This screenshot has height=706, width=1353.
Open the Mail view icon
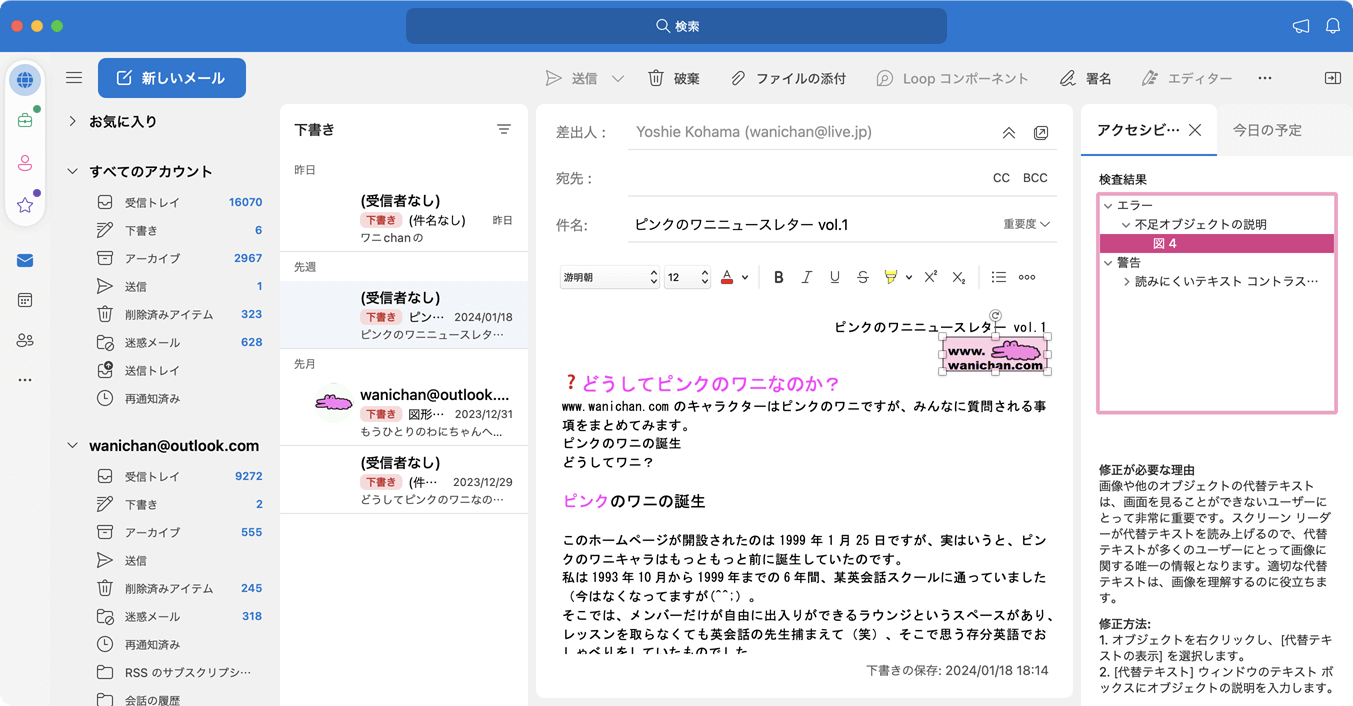pos(25,260)
